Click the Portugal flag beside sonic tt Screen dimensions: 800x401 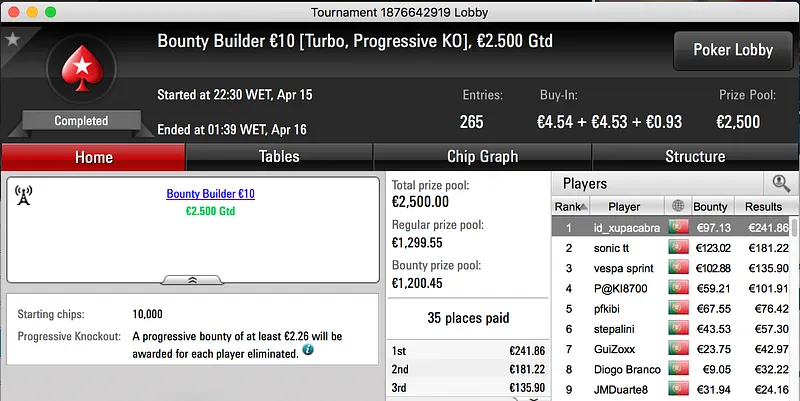tap(680, 248)
